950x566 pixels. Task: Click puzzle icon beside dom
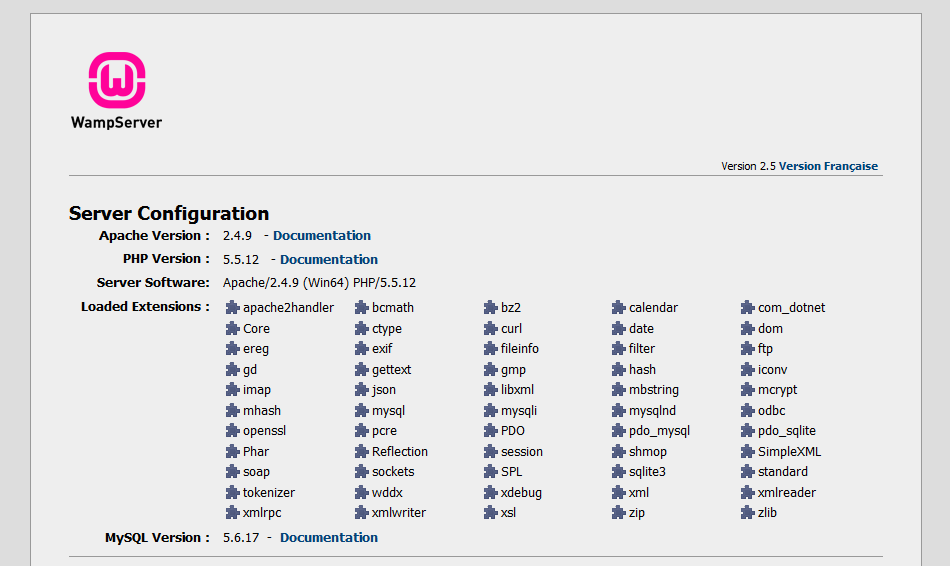click(x=748, y=328)
